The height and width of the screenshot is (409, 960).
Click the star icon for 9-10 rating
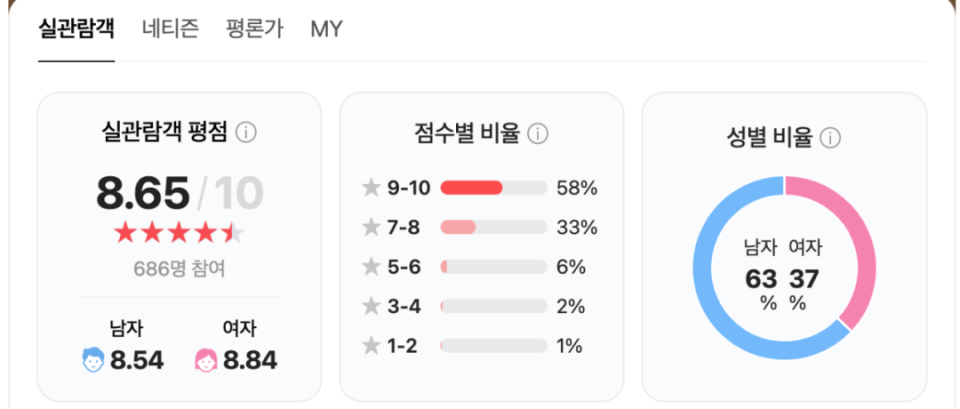371,188
